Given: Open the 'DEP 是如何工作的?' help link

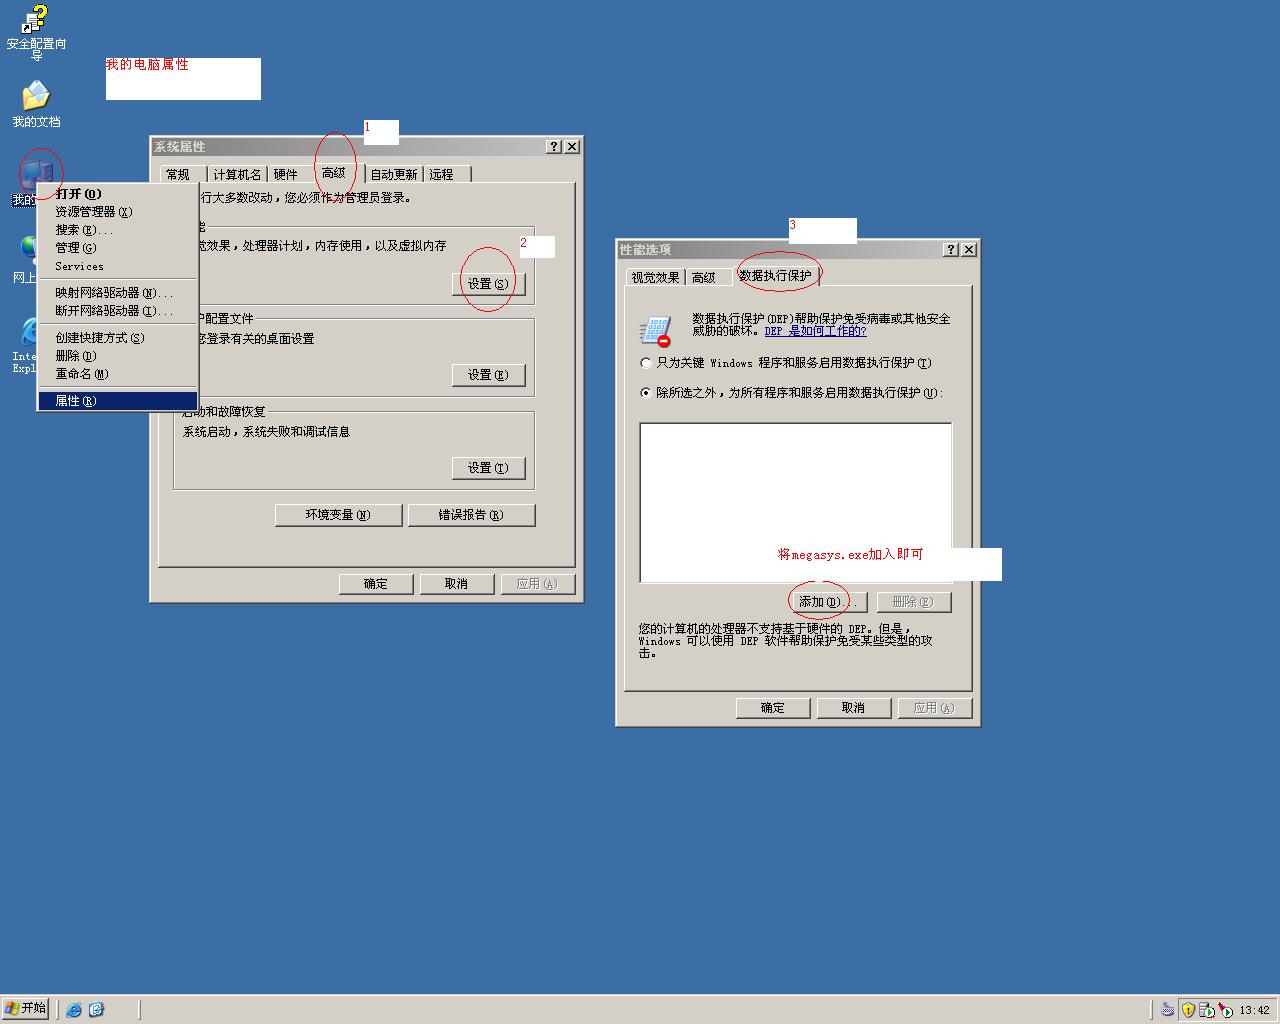Looking at the screenshot, I should click(x=815, y=331).
